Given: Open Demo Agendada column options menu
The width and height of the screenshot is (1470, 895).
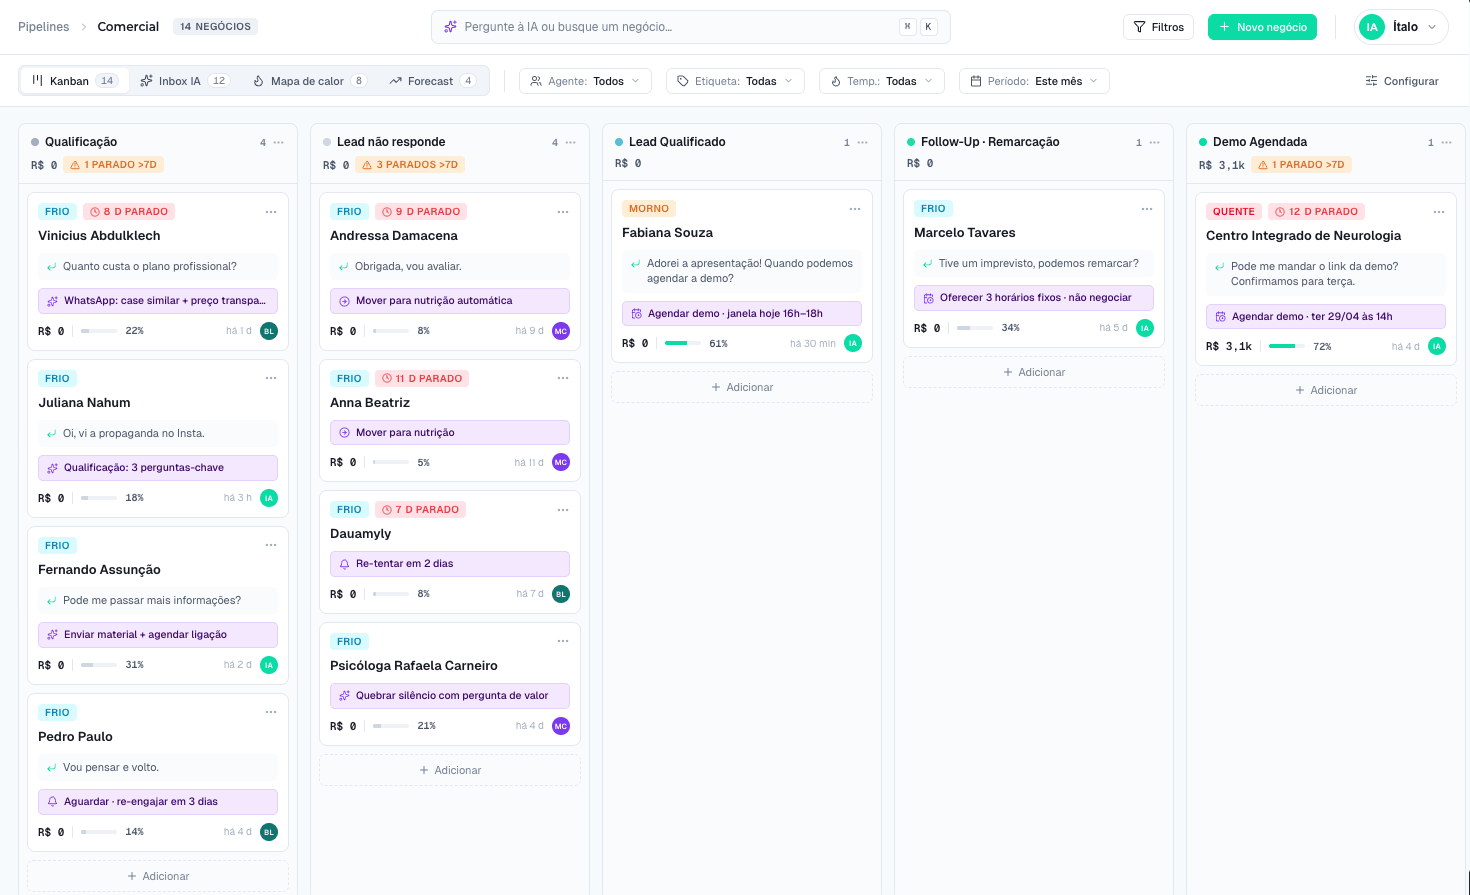Looking at the screenshot, I should pos(1446,142).
